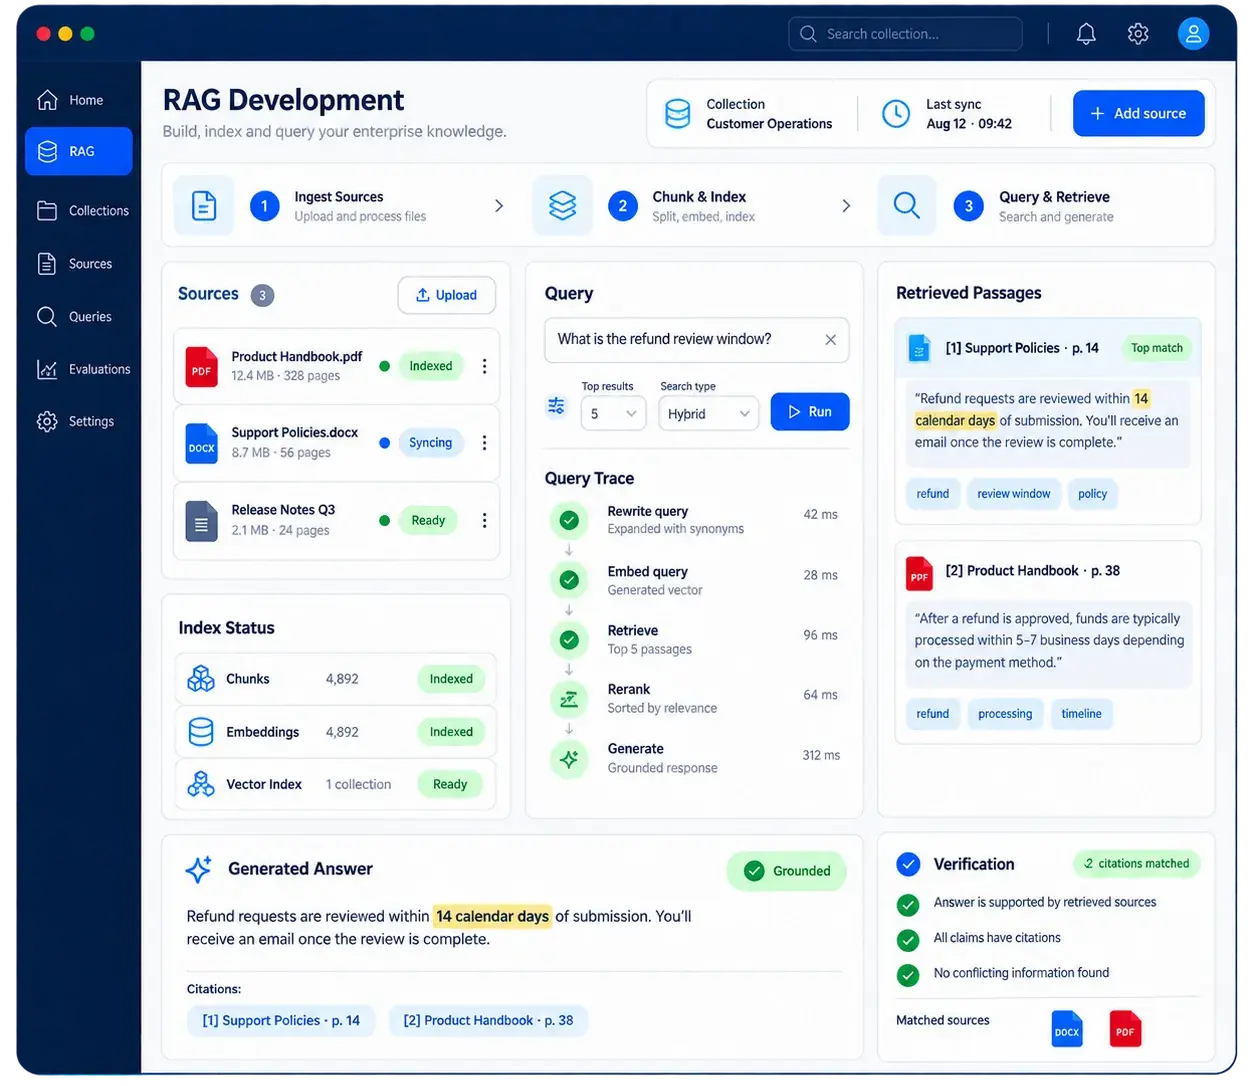Screen dimensions: 1253x1086
Task: Click the Verification blue check icon
Action: [908, 864]
